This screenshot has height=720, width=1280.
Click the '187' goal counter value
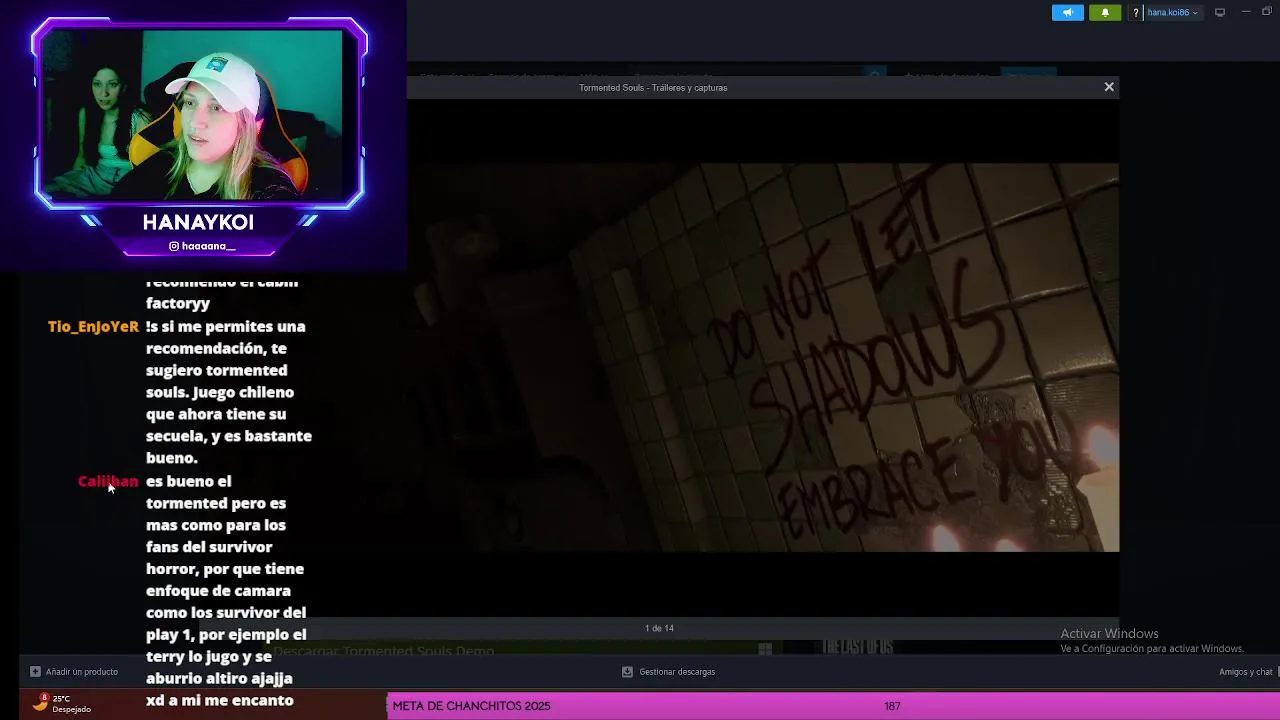tap(892, 706)
